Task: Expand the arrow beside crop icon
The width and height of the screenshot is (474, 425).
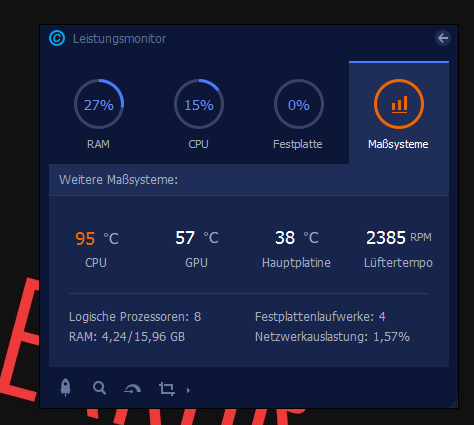Action: click(x=188, y=390)
